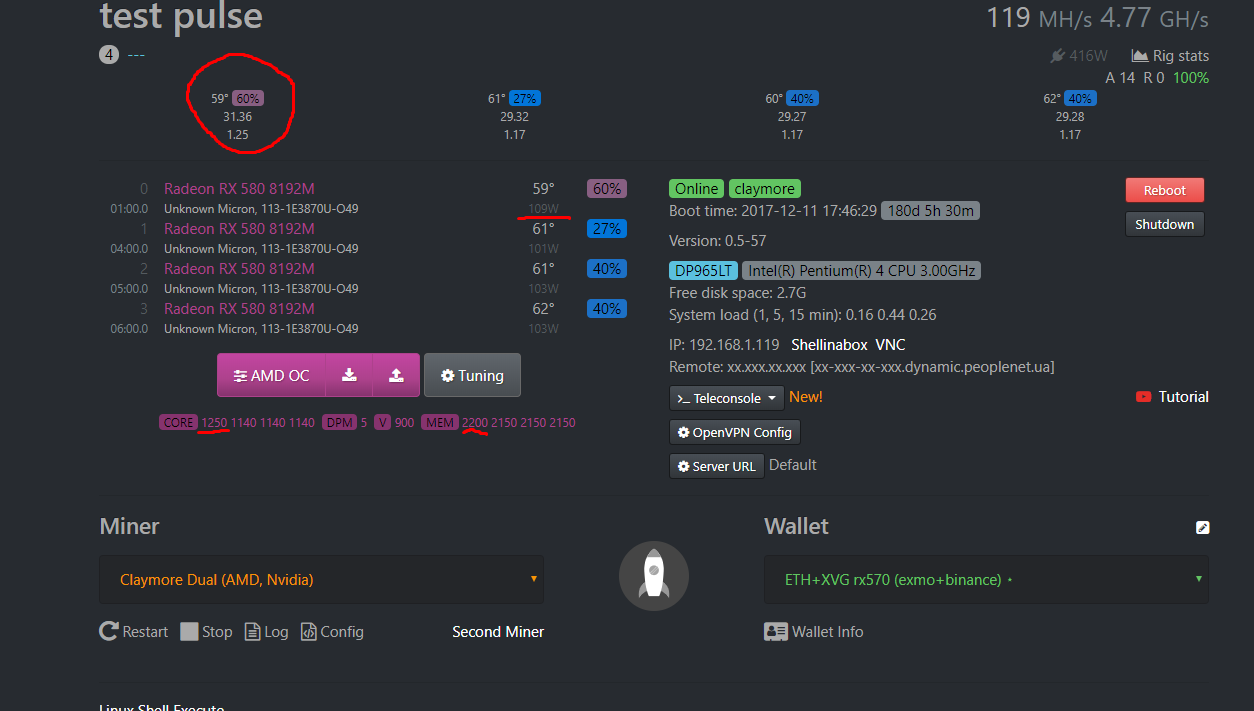Click the Second Miner option
Viewport: 1254px width, 711px height.
coord(498,632)
